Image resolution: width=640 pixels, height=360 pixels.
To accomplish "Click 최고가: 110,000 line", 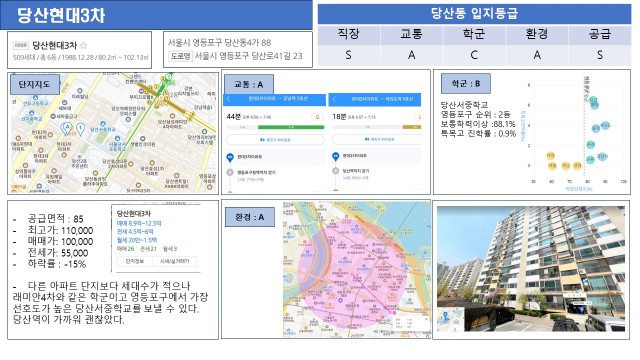I will point(60,230).
